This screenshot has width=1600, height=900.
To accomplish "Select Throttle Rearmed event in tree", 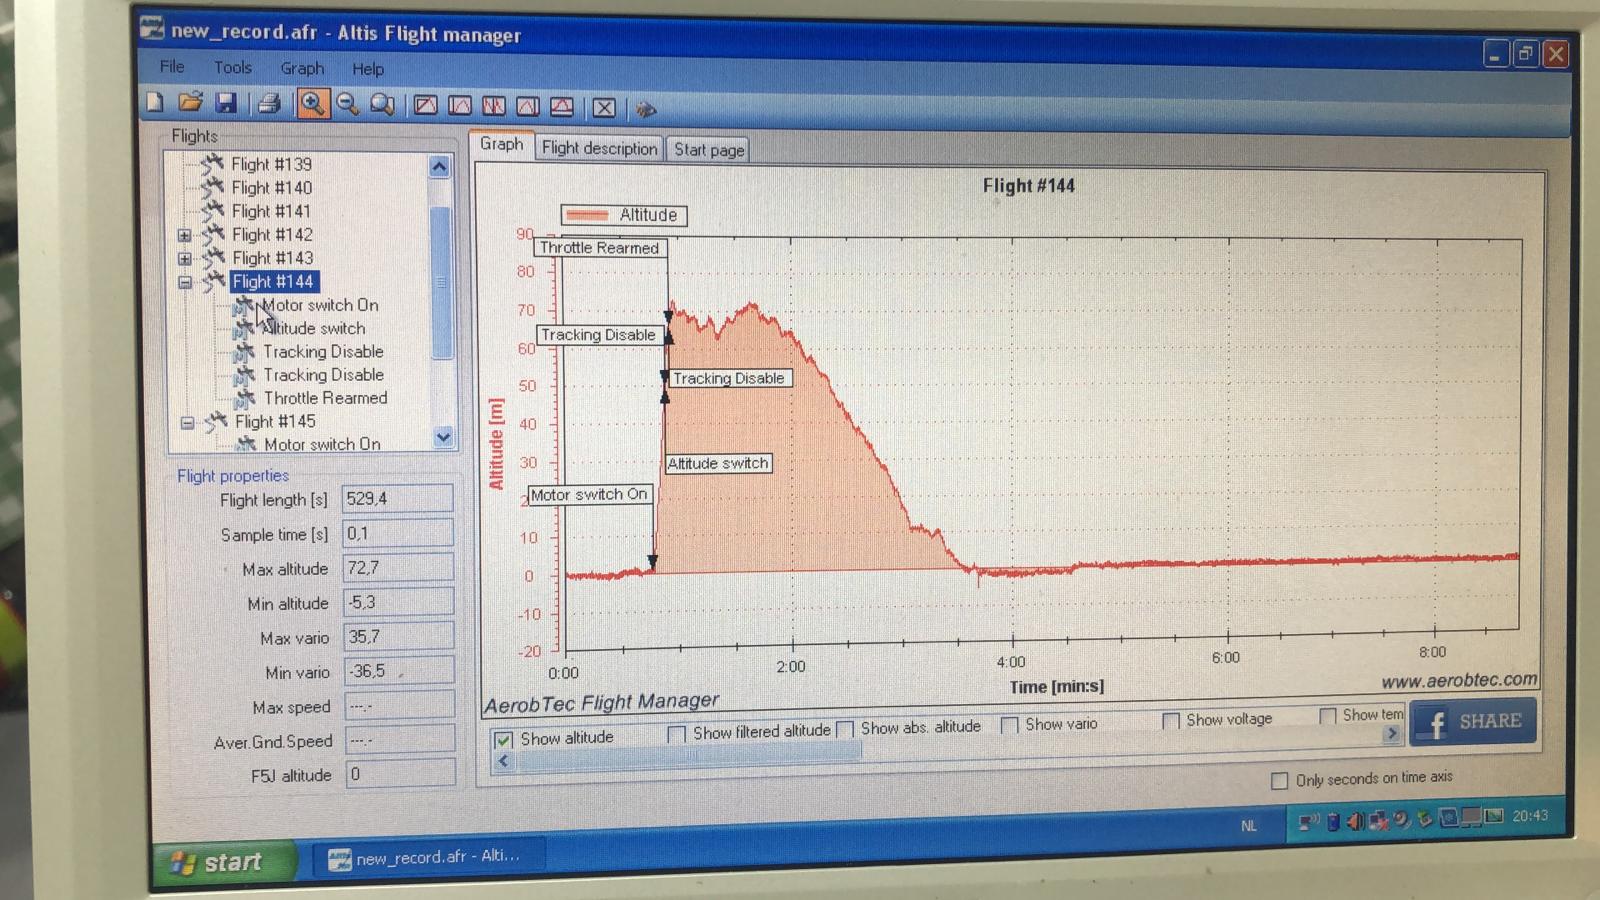I will pyautogui.click(x=325, y=398).
